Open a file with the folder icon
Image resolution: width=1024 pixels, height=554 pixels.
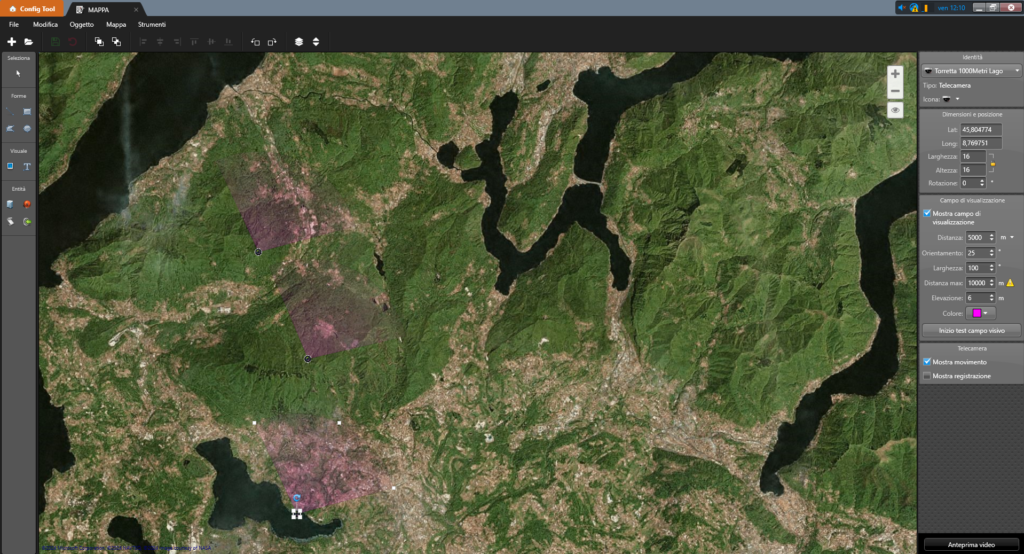tap(28, 42)
